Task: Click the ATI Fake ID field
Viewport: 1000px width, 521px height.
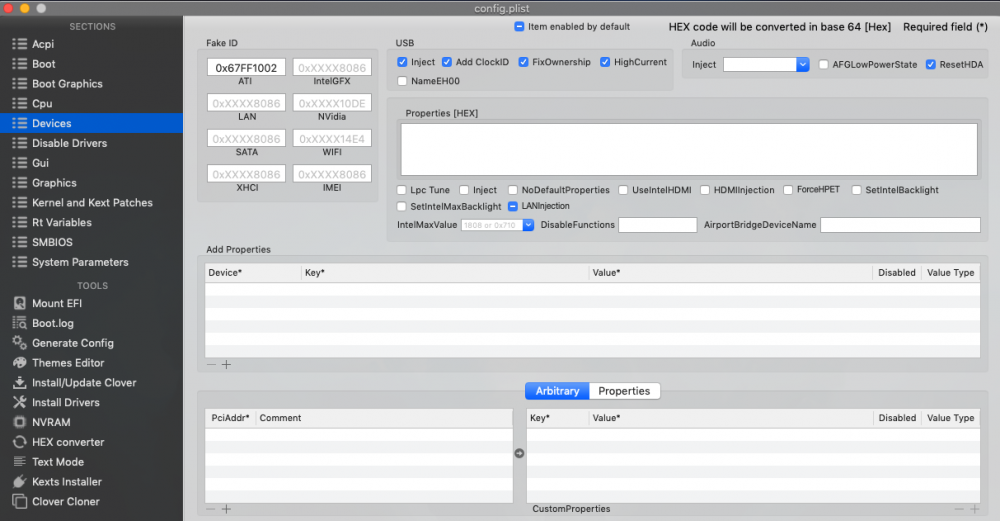Action: (246, 68)
